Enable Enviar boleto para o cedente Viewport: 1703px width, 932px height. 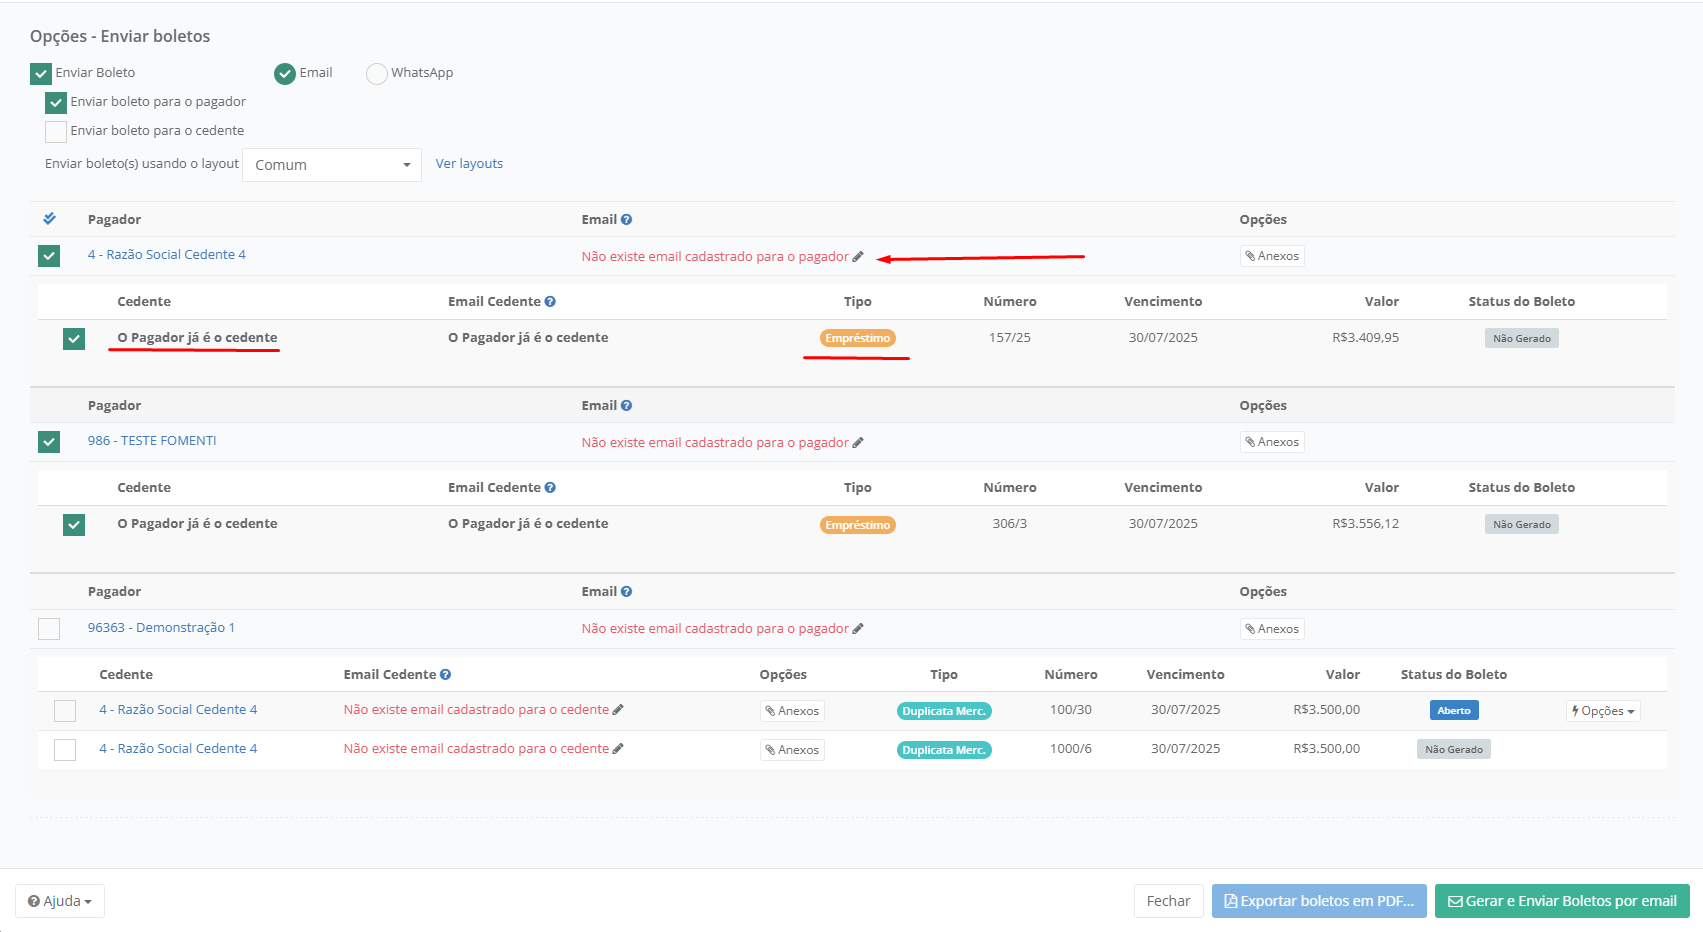coord(56,132)
